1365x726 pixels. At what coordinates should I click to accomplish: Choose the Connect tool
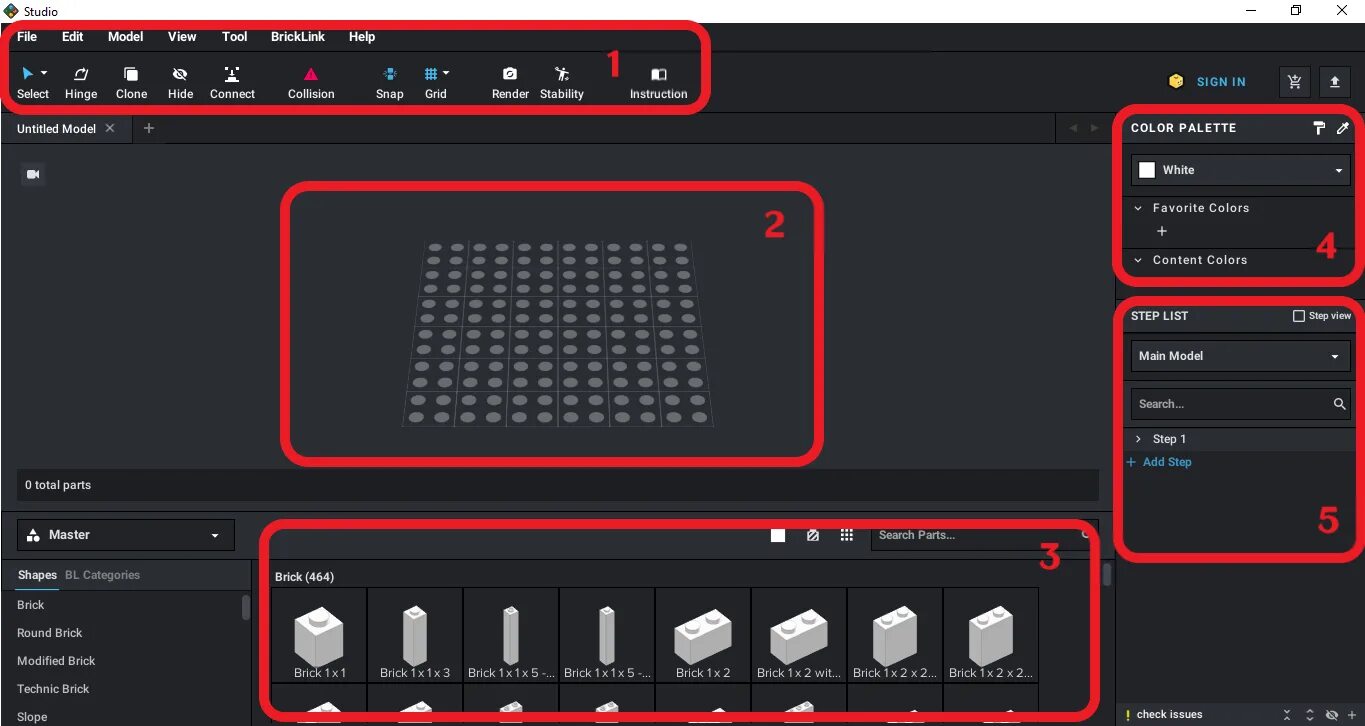click(232, 82)
